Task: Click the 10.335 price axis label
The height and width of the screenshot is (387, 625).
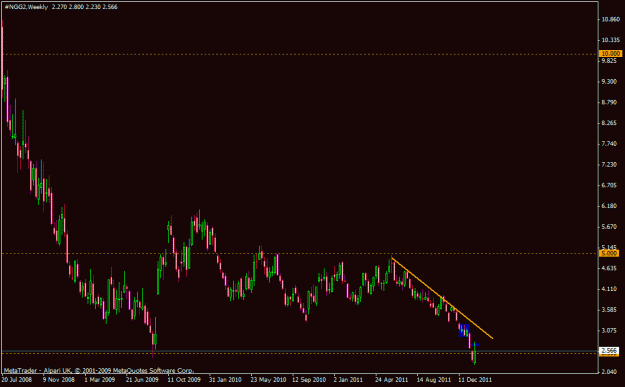Action: click(x=611, y=40)
